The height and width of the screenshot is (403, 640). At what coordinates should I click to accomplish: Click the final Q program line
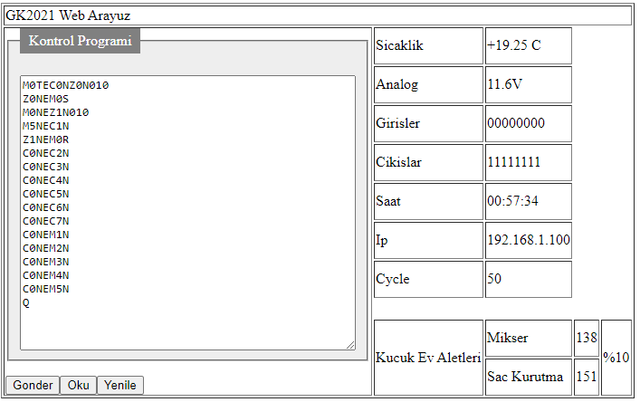(x=26, y=303)
